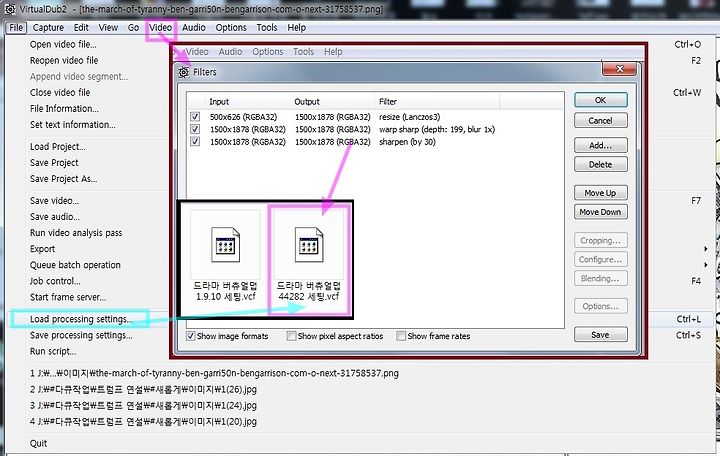Choose Save processing settings...
The height and width of the screenshot is (456, 720).
coord(81,335)
